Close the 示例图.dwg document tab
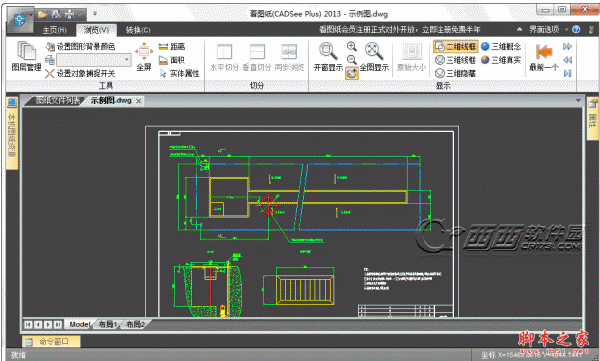The height and width of the screenshot is (361, 600). (x=139, y=101)
